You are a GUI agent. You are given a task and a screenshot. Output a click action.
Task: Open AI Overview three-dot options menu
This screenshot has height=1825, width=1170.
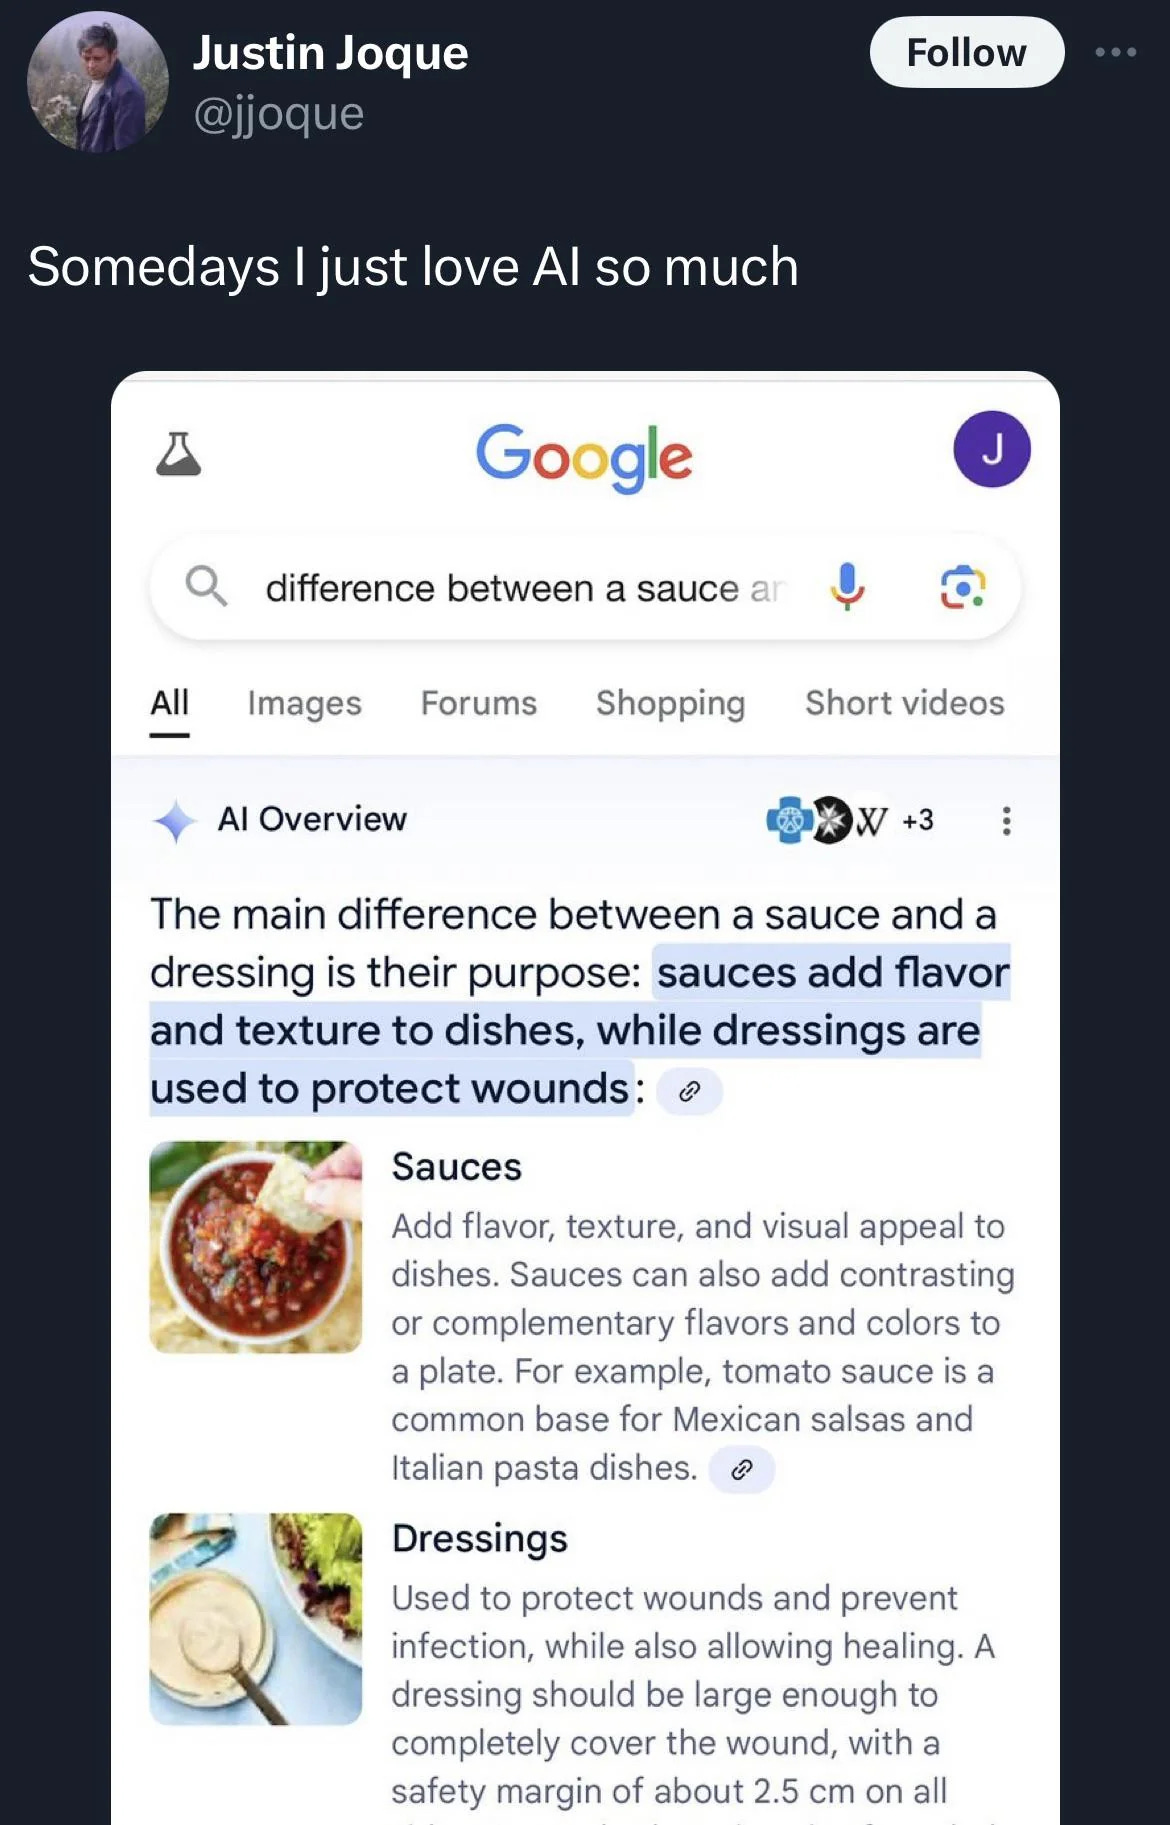click(x=1006, y=821)
